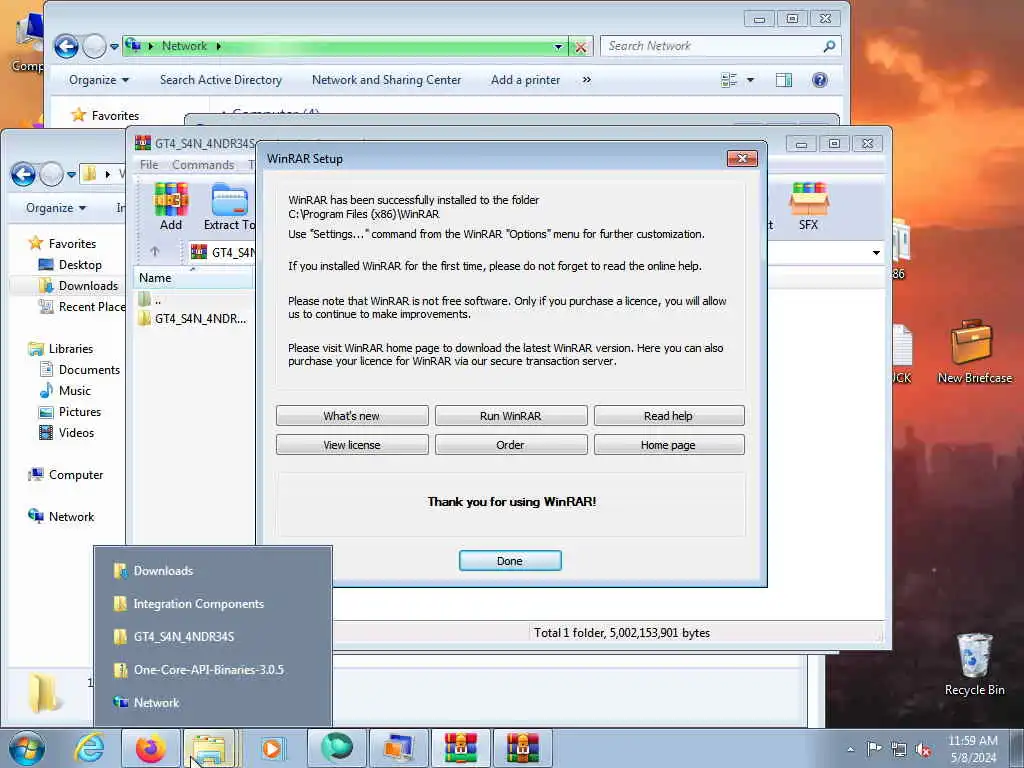This screenshot has width=1024, height=768.
Task: Open the view options dropdown arrow
Action: coord(750,80)
